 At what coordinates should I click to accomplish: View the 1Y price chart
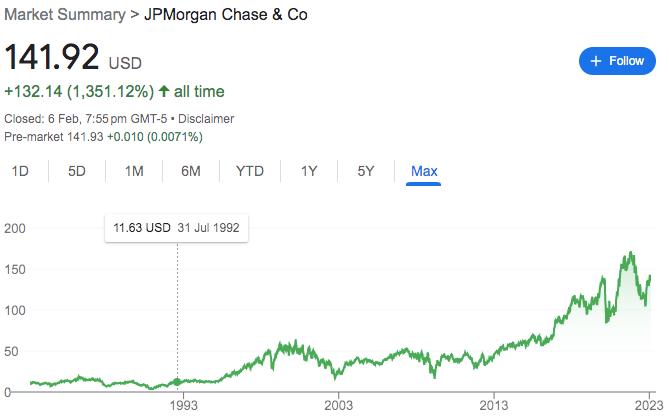(x=309, y=171)
